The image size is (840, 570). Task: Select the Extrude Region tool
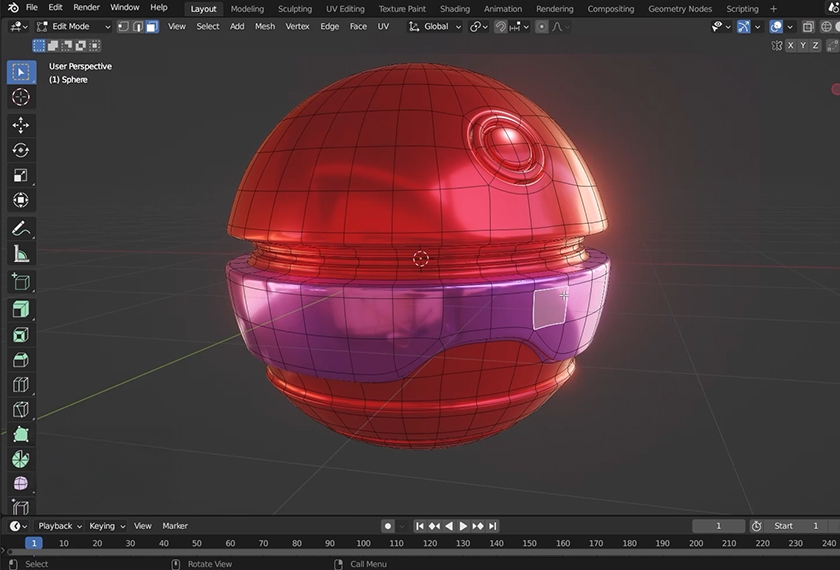pos(20,310)
